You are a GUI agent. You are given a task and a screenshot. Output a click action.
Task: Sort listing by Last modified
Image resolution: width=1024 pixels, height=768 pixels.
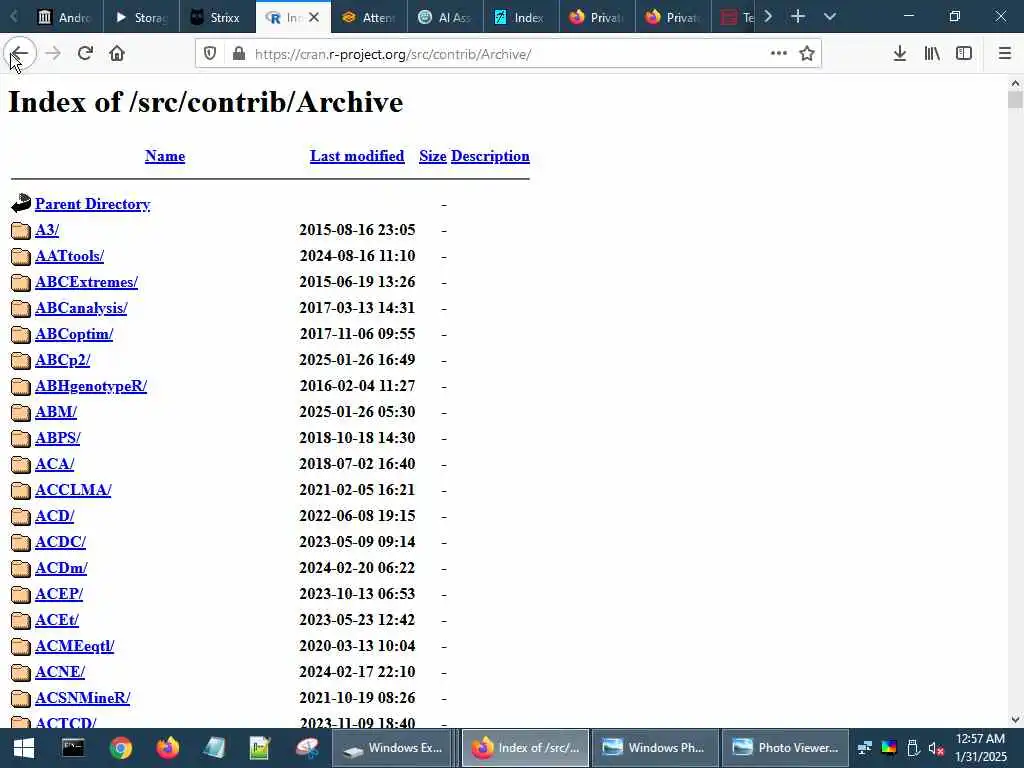coord(357,156)
